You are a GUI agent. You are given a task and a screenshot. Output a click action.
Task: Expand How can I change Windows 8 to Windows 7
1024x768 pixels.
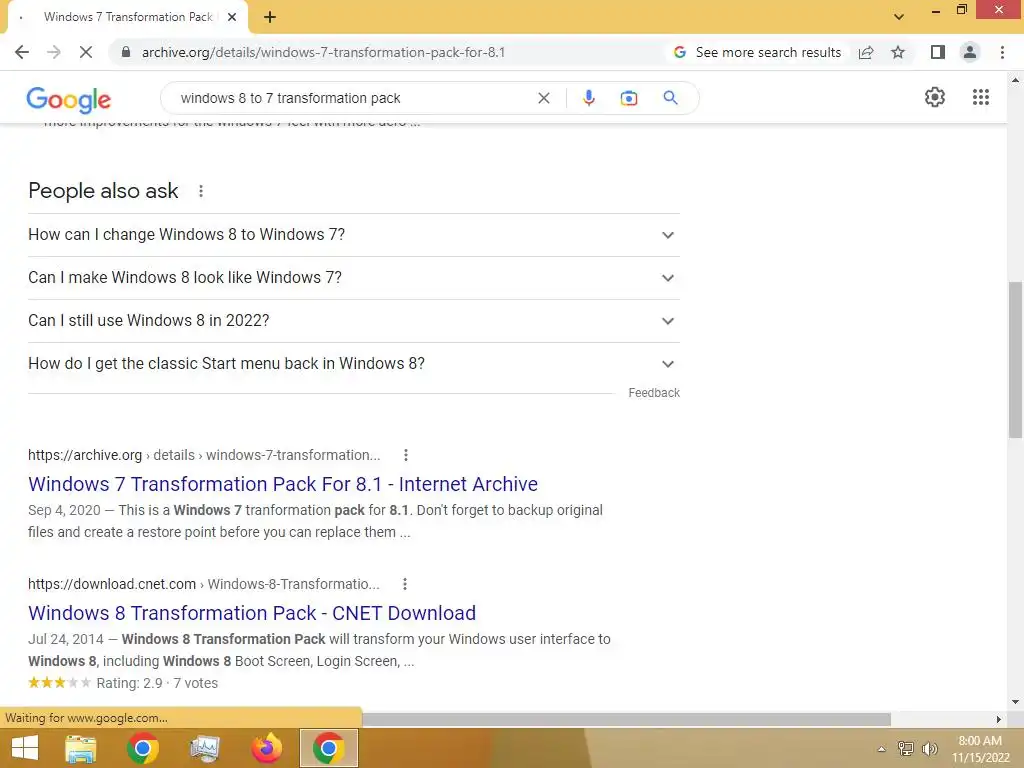click(x=353, y=234)
